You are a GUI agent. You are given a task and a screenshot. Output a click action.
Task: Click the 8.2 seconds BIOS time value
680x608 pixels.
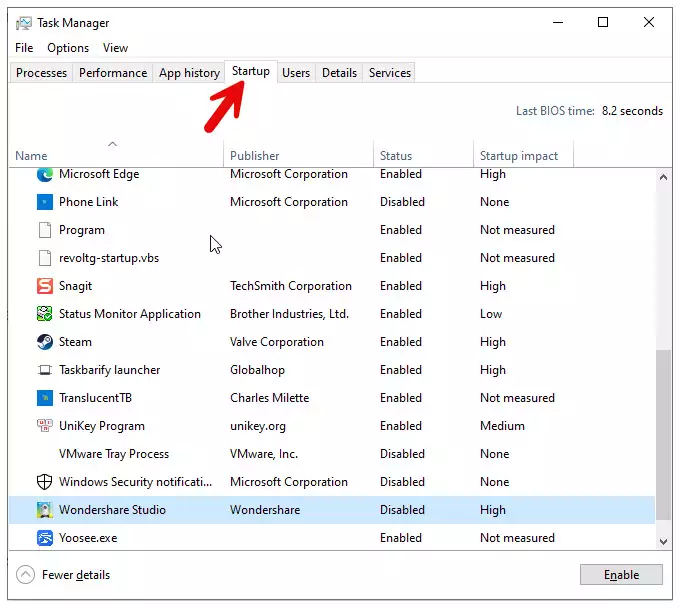coord(632,111)
